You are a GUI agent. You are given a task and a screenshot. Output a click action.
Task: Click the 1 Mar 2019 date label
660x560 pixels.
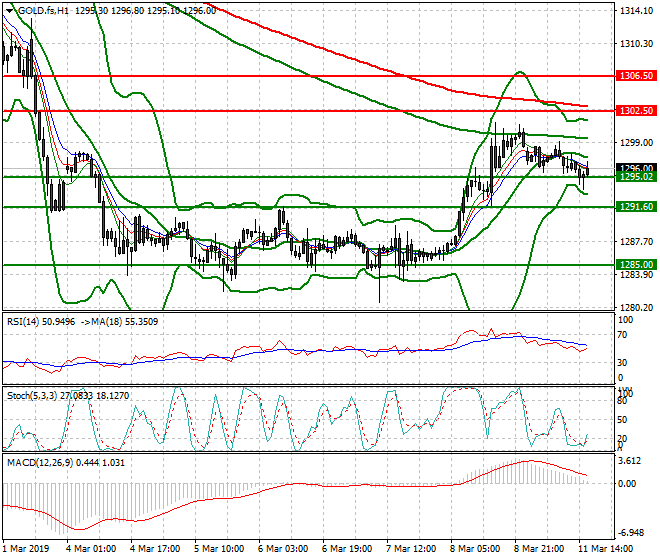pos(26,549)
